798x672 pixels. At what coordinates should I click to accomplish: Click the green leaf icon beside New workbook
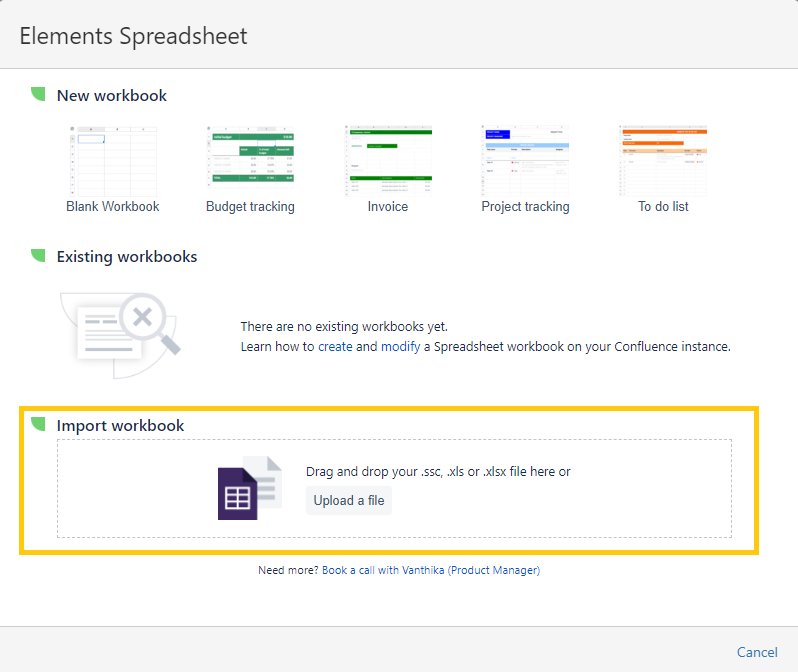[38, 94]
